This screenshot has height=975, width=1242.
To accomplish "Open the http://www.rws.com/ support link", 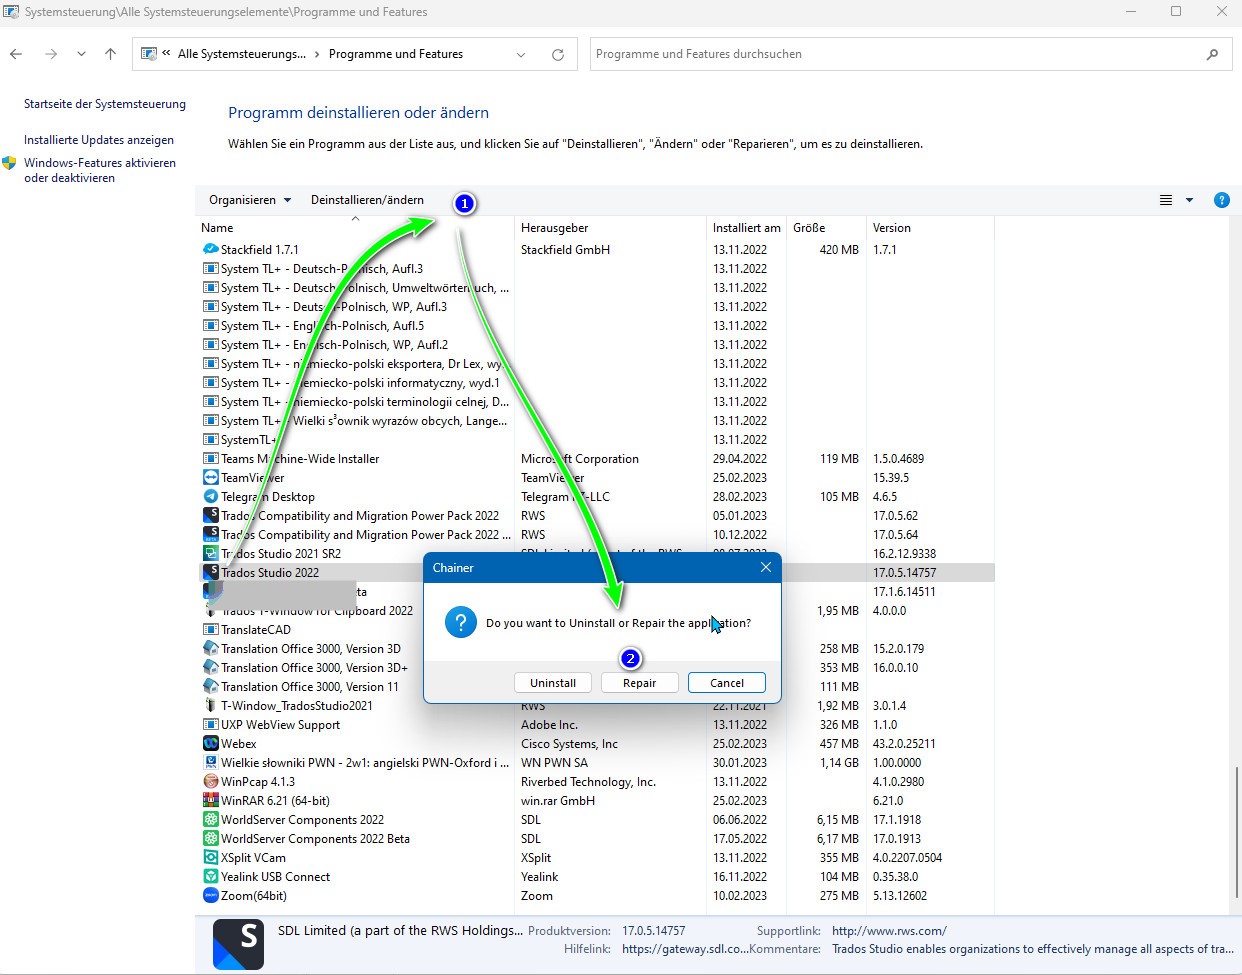I will [889, 931].
